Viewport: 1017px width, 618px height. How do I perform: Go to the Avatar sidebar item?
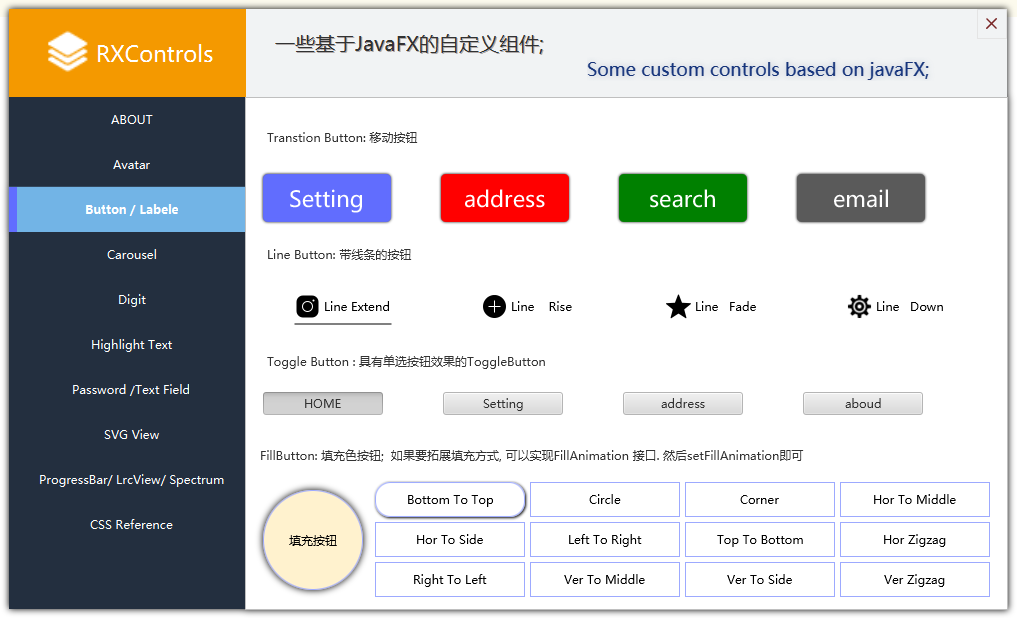coord(131,165)
